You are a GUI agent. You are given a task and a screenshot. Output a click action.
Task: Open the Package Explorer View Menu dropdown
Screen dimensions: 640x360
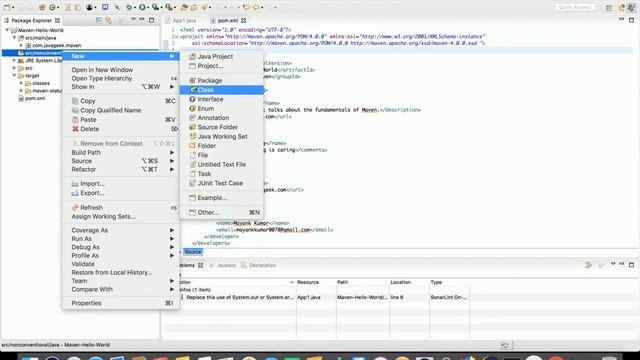133,20
